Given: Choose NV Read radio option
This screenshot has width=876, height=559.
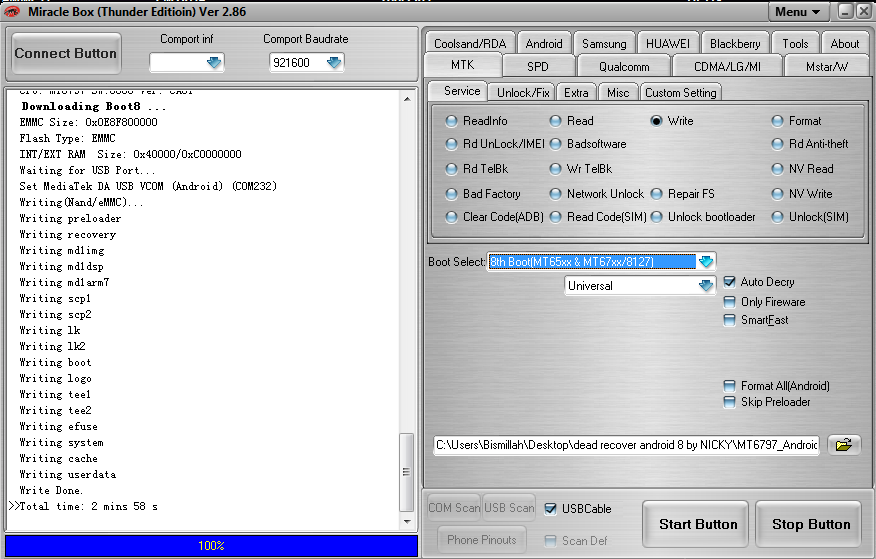Looking at the screenshot, I should point(777,169).
